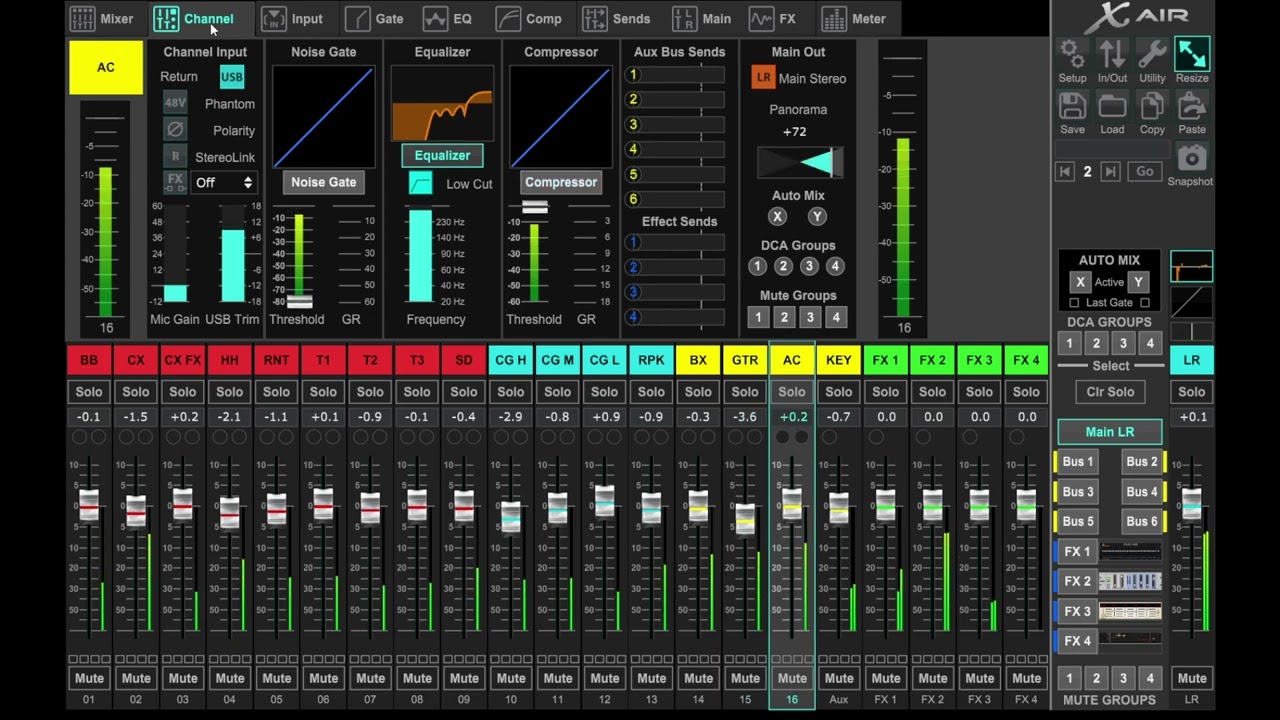Take a Snapshot with the camera icon
This screenshot has width=1280, height=720.
click(1191, 158)
